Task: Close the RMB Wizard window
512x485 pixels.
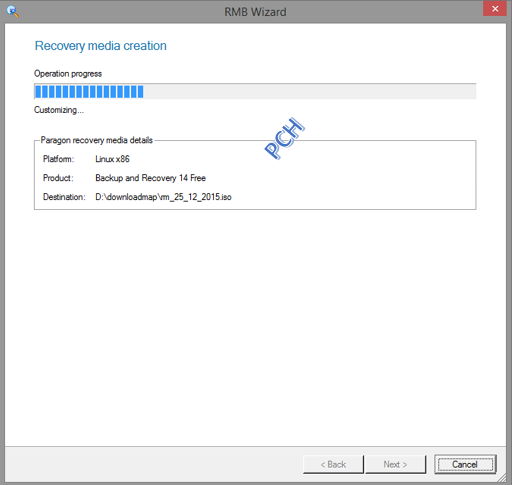Action: pyautogui.click(x=495, y=9)
